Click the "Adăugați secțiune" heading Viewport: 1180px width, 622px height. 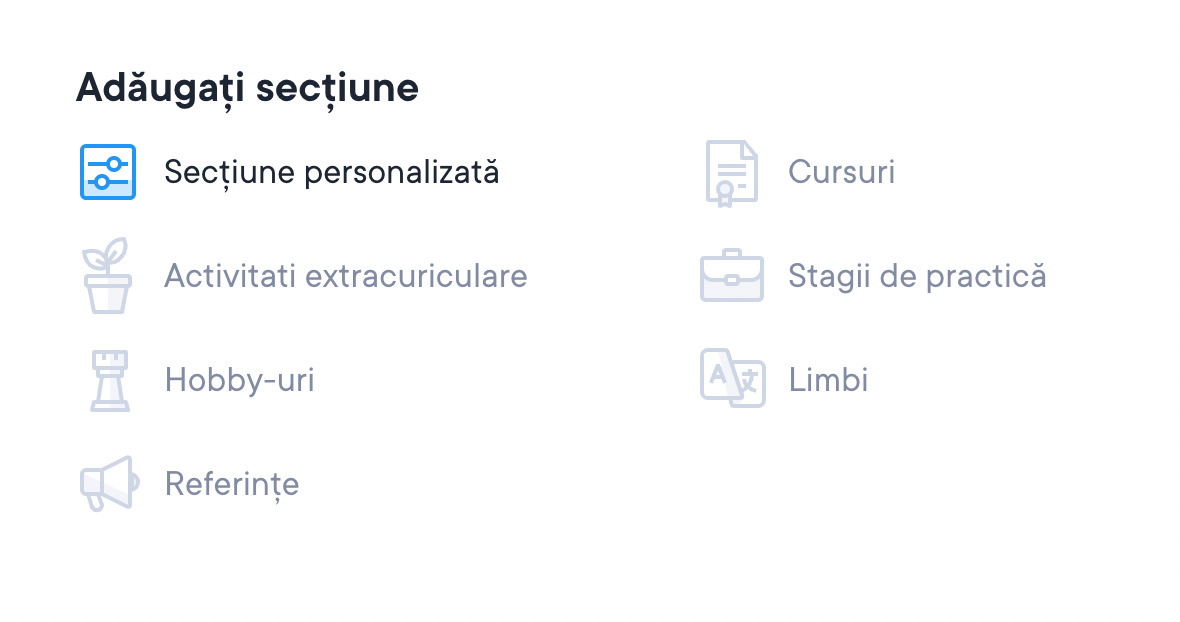(247, 88)
